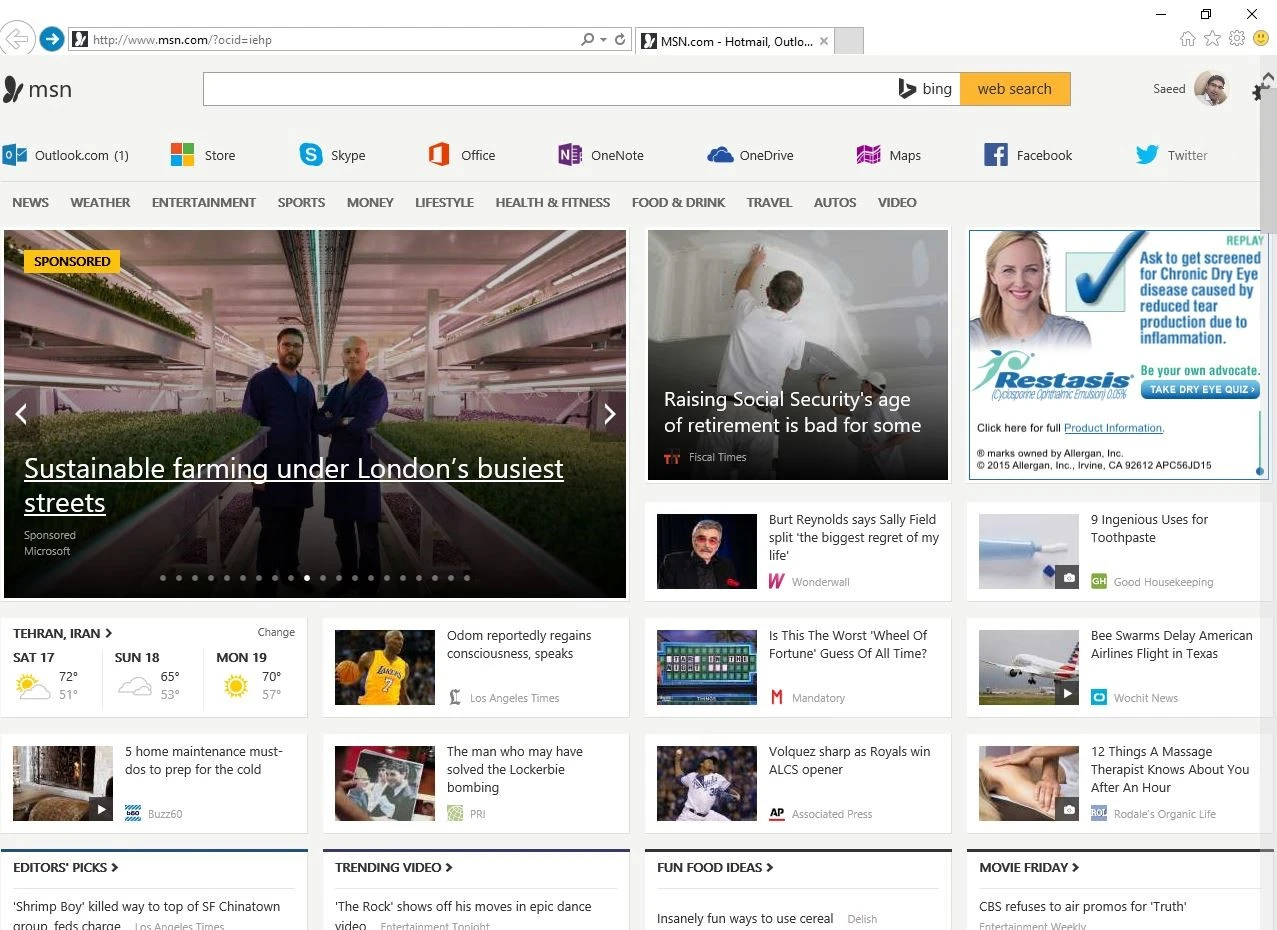Open the Product Information ad link
Viewport: 1277px width, 930px height.
point(1113,428)
